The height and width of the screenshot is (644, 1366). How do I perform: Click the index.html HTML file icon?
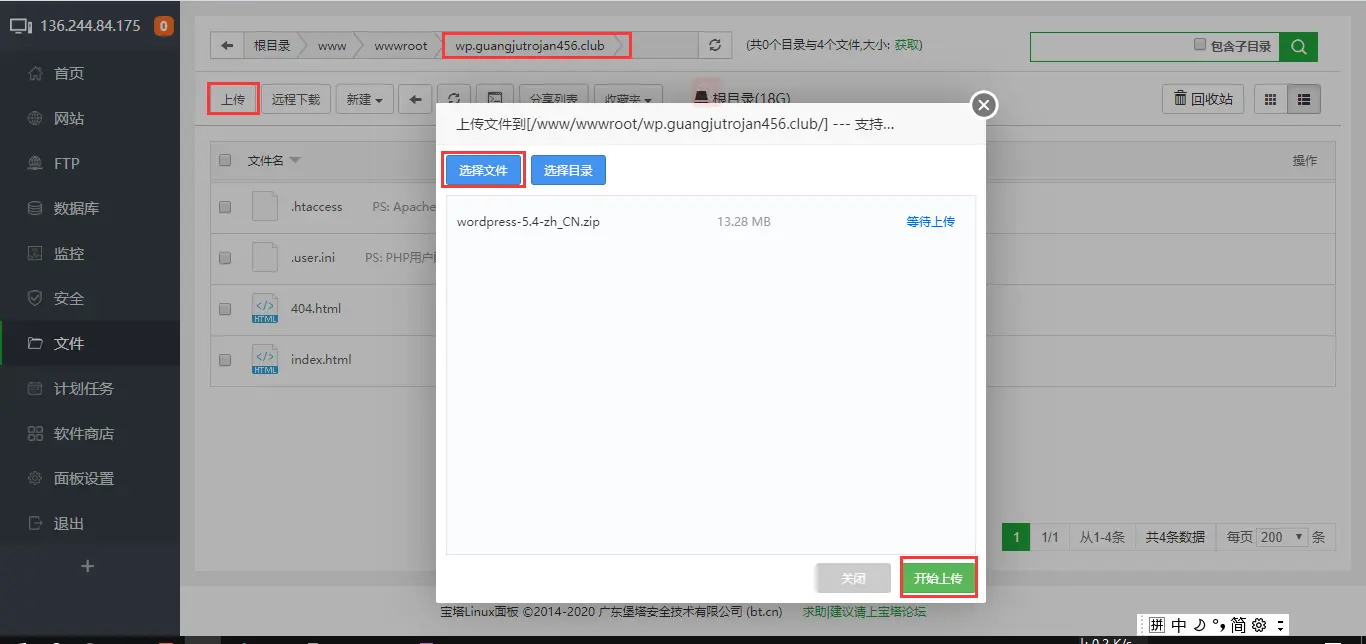265,359
